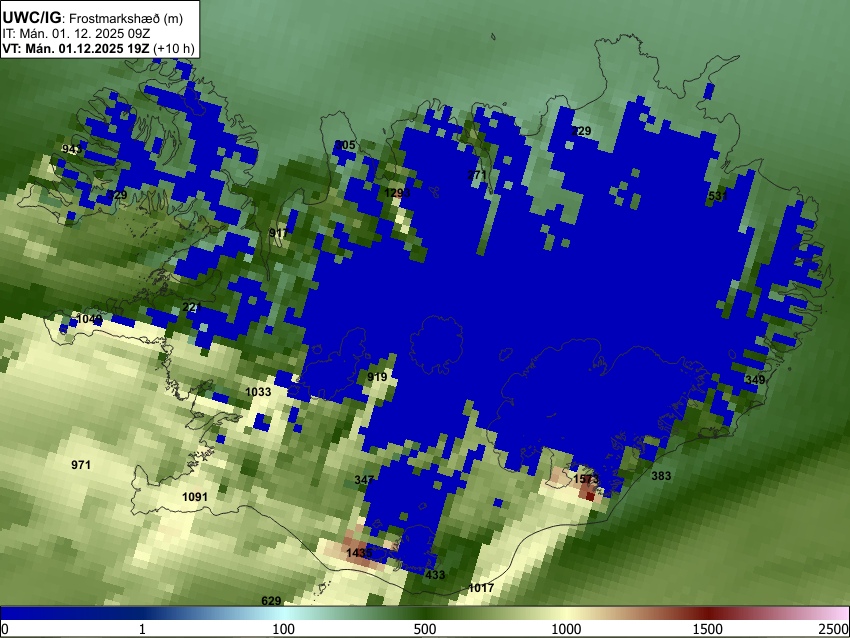Click the '(+10 h)' forecast offset text
Screen dimensions: 850x638
point(173,48)
